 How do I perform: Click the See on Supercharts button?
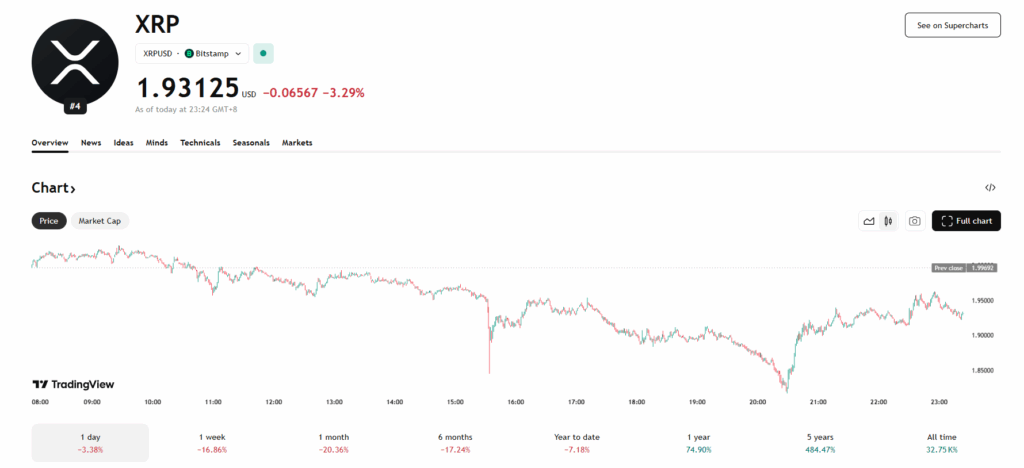(952, 25)
